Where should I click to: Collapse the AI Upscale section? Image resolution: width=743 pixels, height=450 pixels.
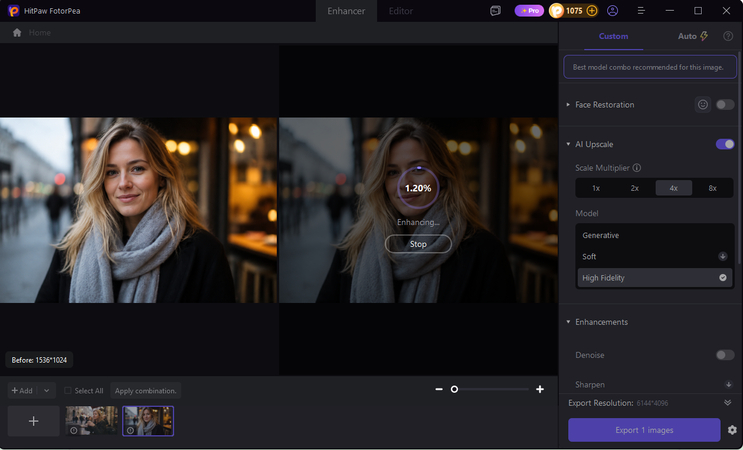tap(568, 144)
